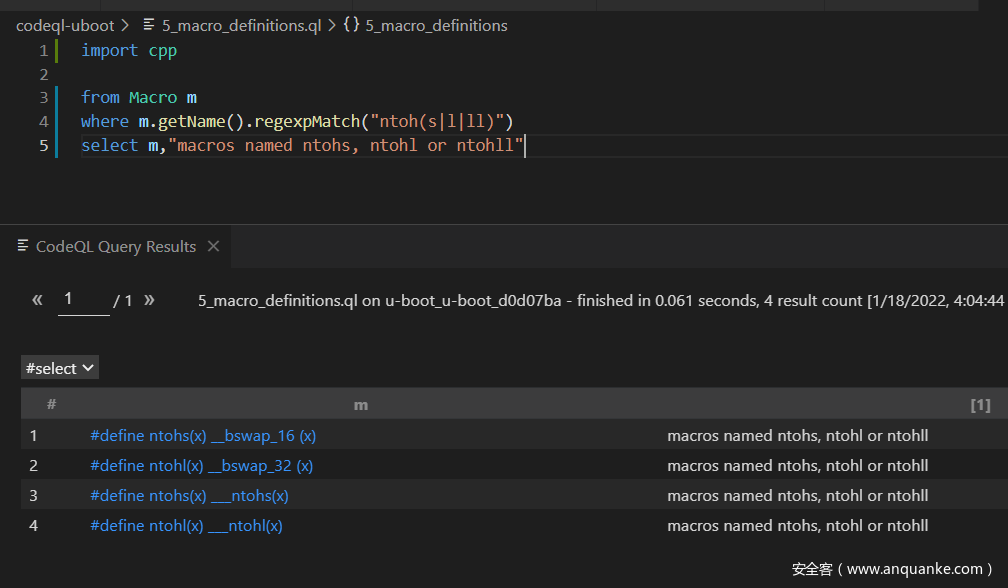Image resolution: width=1008 pixels, height=588 pixels.
Task: Open ntohs __bswap_16 macro definition link
Action: coord(203,436)
